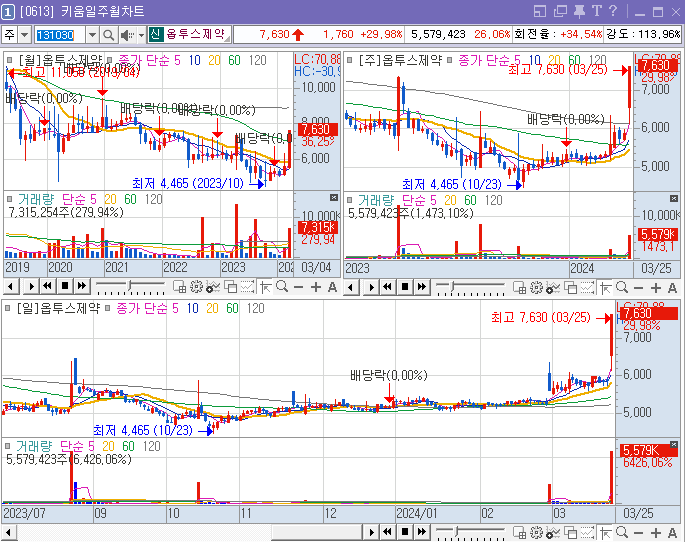Click the stock code input field 131030
The height and width of the screenshot is (542, 685).
tap(60, 35)
